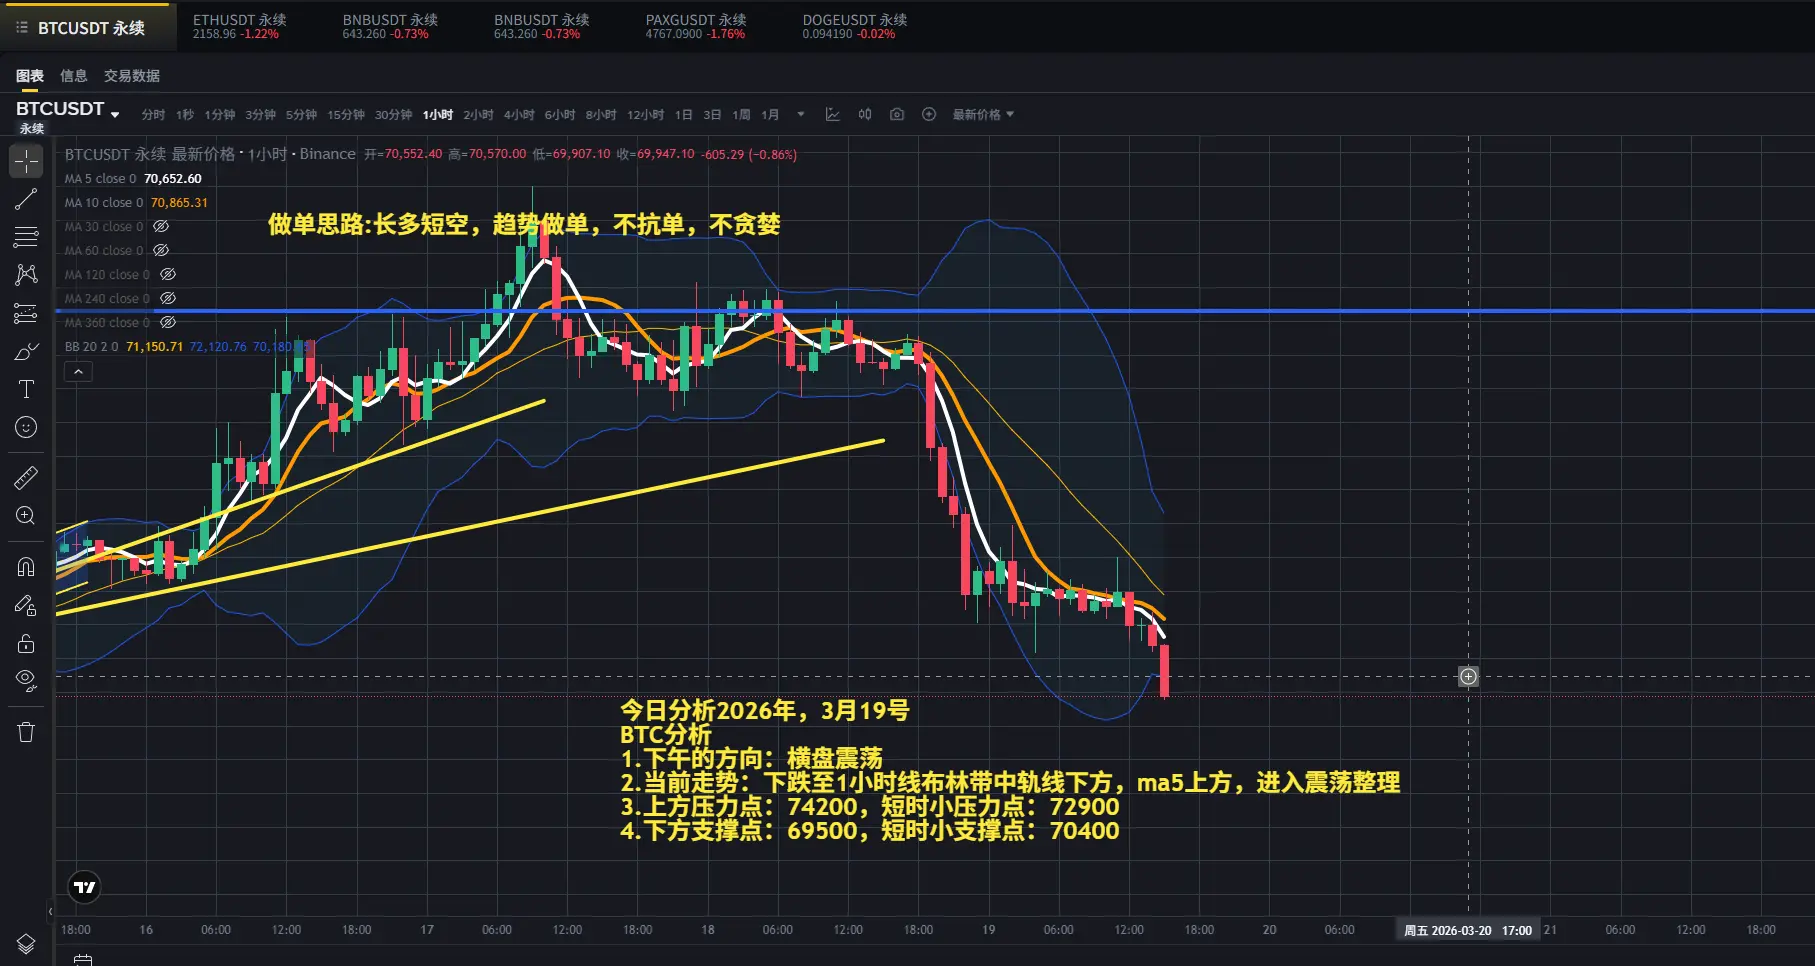Collapse the drawing toolbar with side arrow
1815x966 pixels.
coord(50,911)
